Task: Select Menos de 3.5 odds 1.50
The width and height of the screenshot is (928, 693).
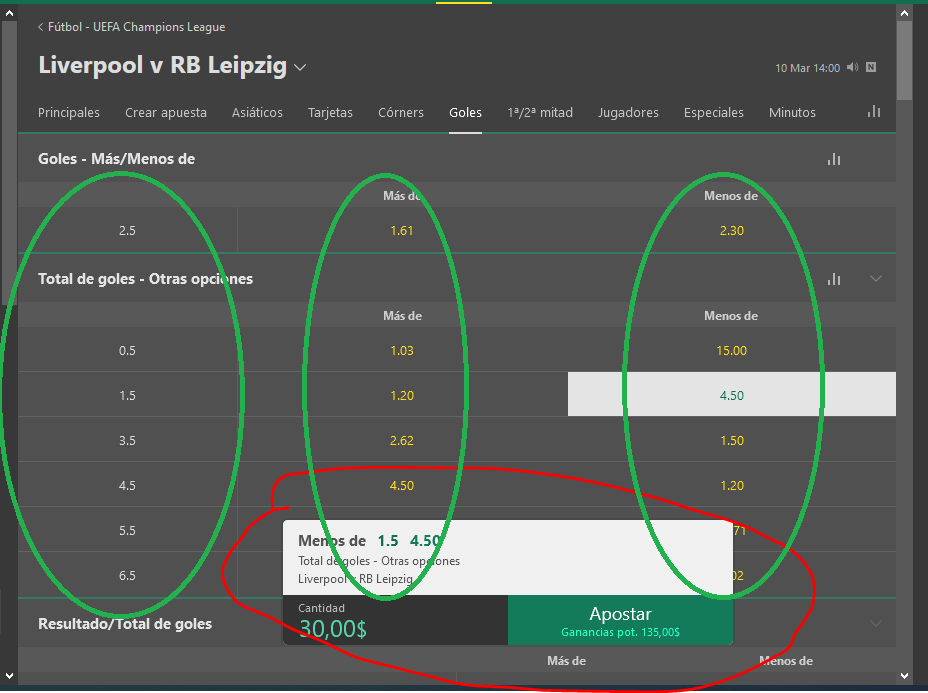Action: [x=732, y=440]
